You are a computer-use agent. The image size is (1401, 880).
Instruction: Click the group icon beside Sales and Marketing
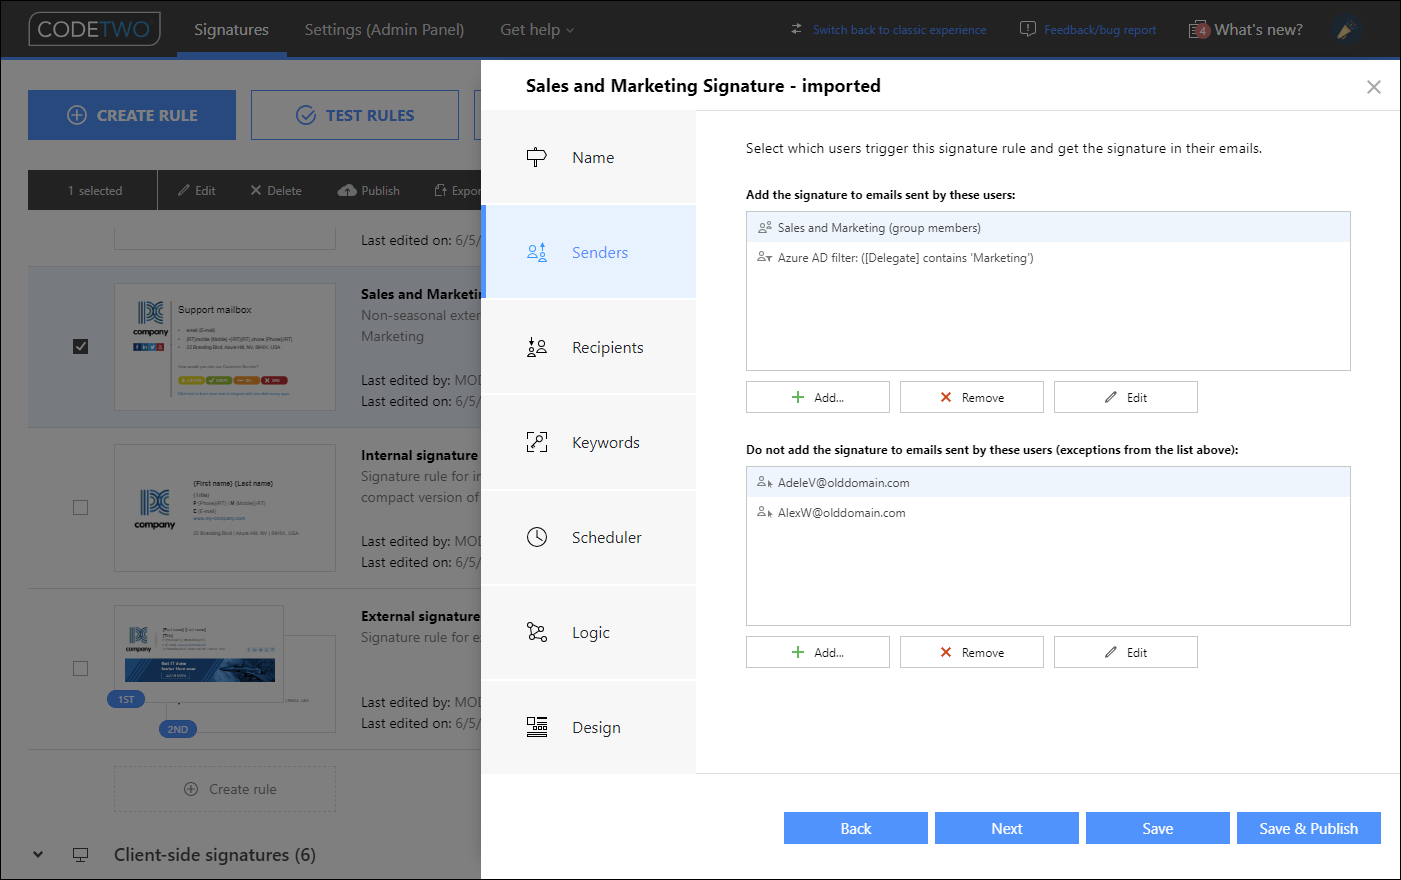[765, 227]
